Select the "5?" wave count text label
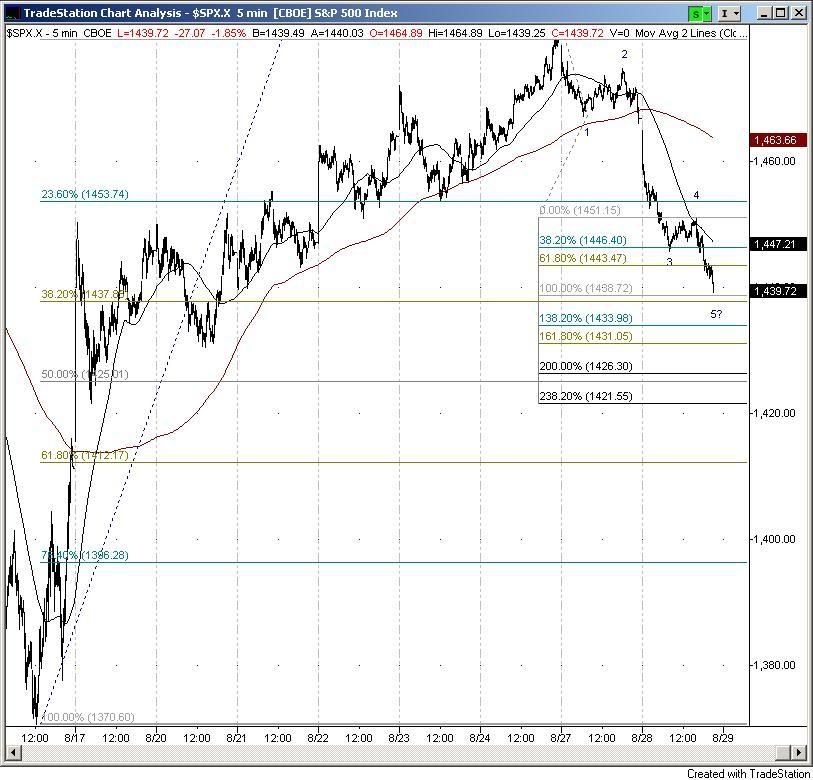Image resolution: width=813 pixels, height=780 pixels. 716,314
